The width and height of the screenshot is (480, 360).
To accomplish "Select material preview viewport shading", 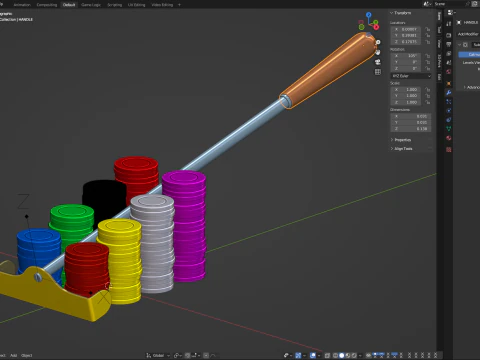I will coord(348,355).
